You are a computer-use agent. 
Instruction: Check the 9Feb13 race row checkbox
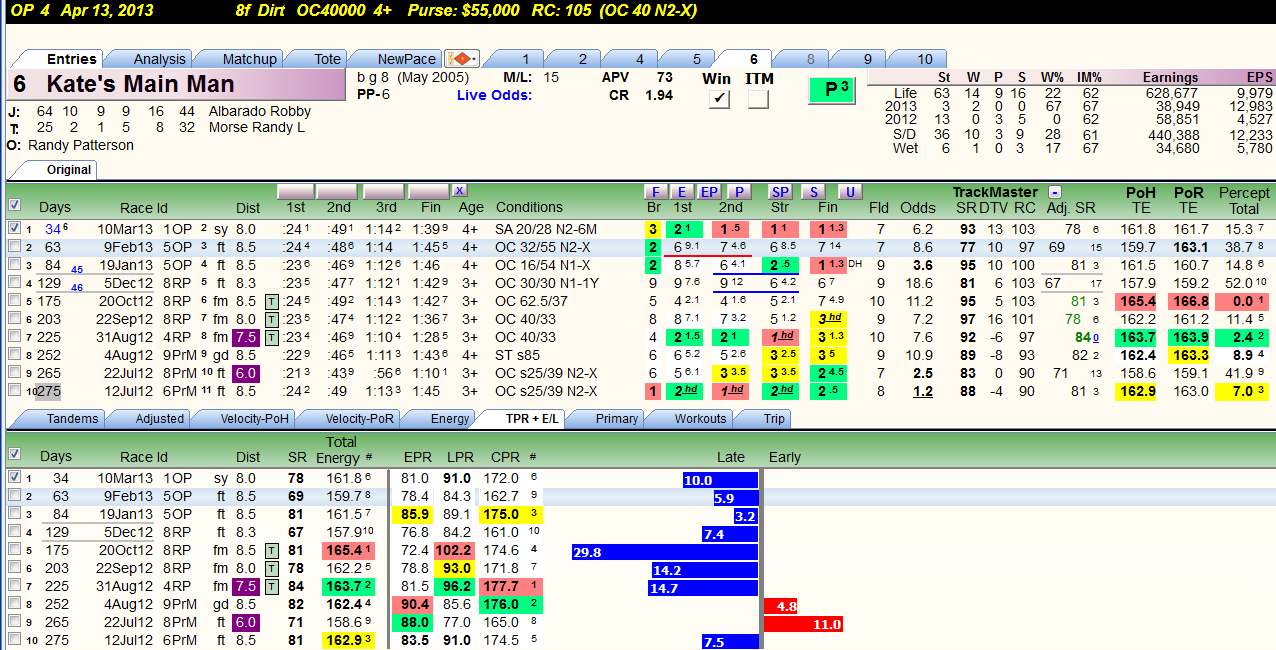(x=14, y=246)
